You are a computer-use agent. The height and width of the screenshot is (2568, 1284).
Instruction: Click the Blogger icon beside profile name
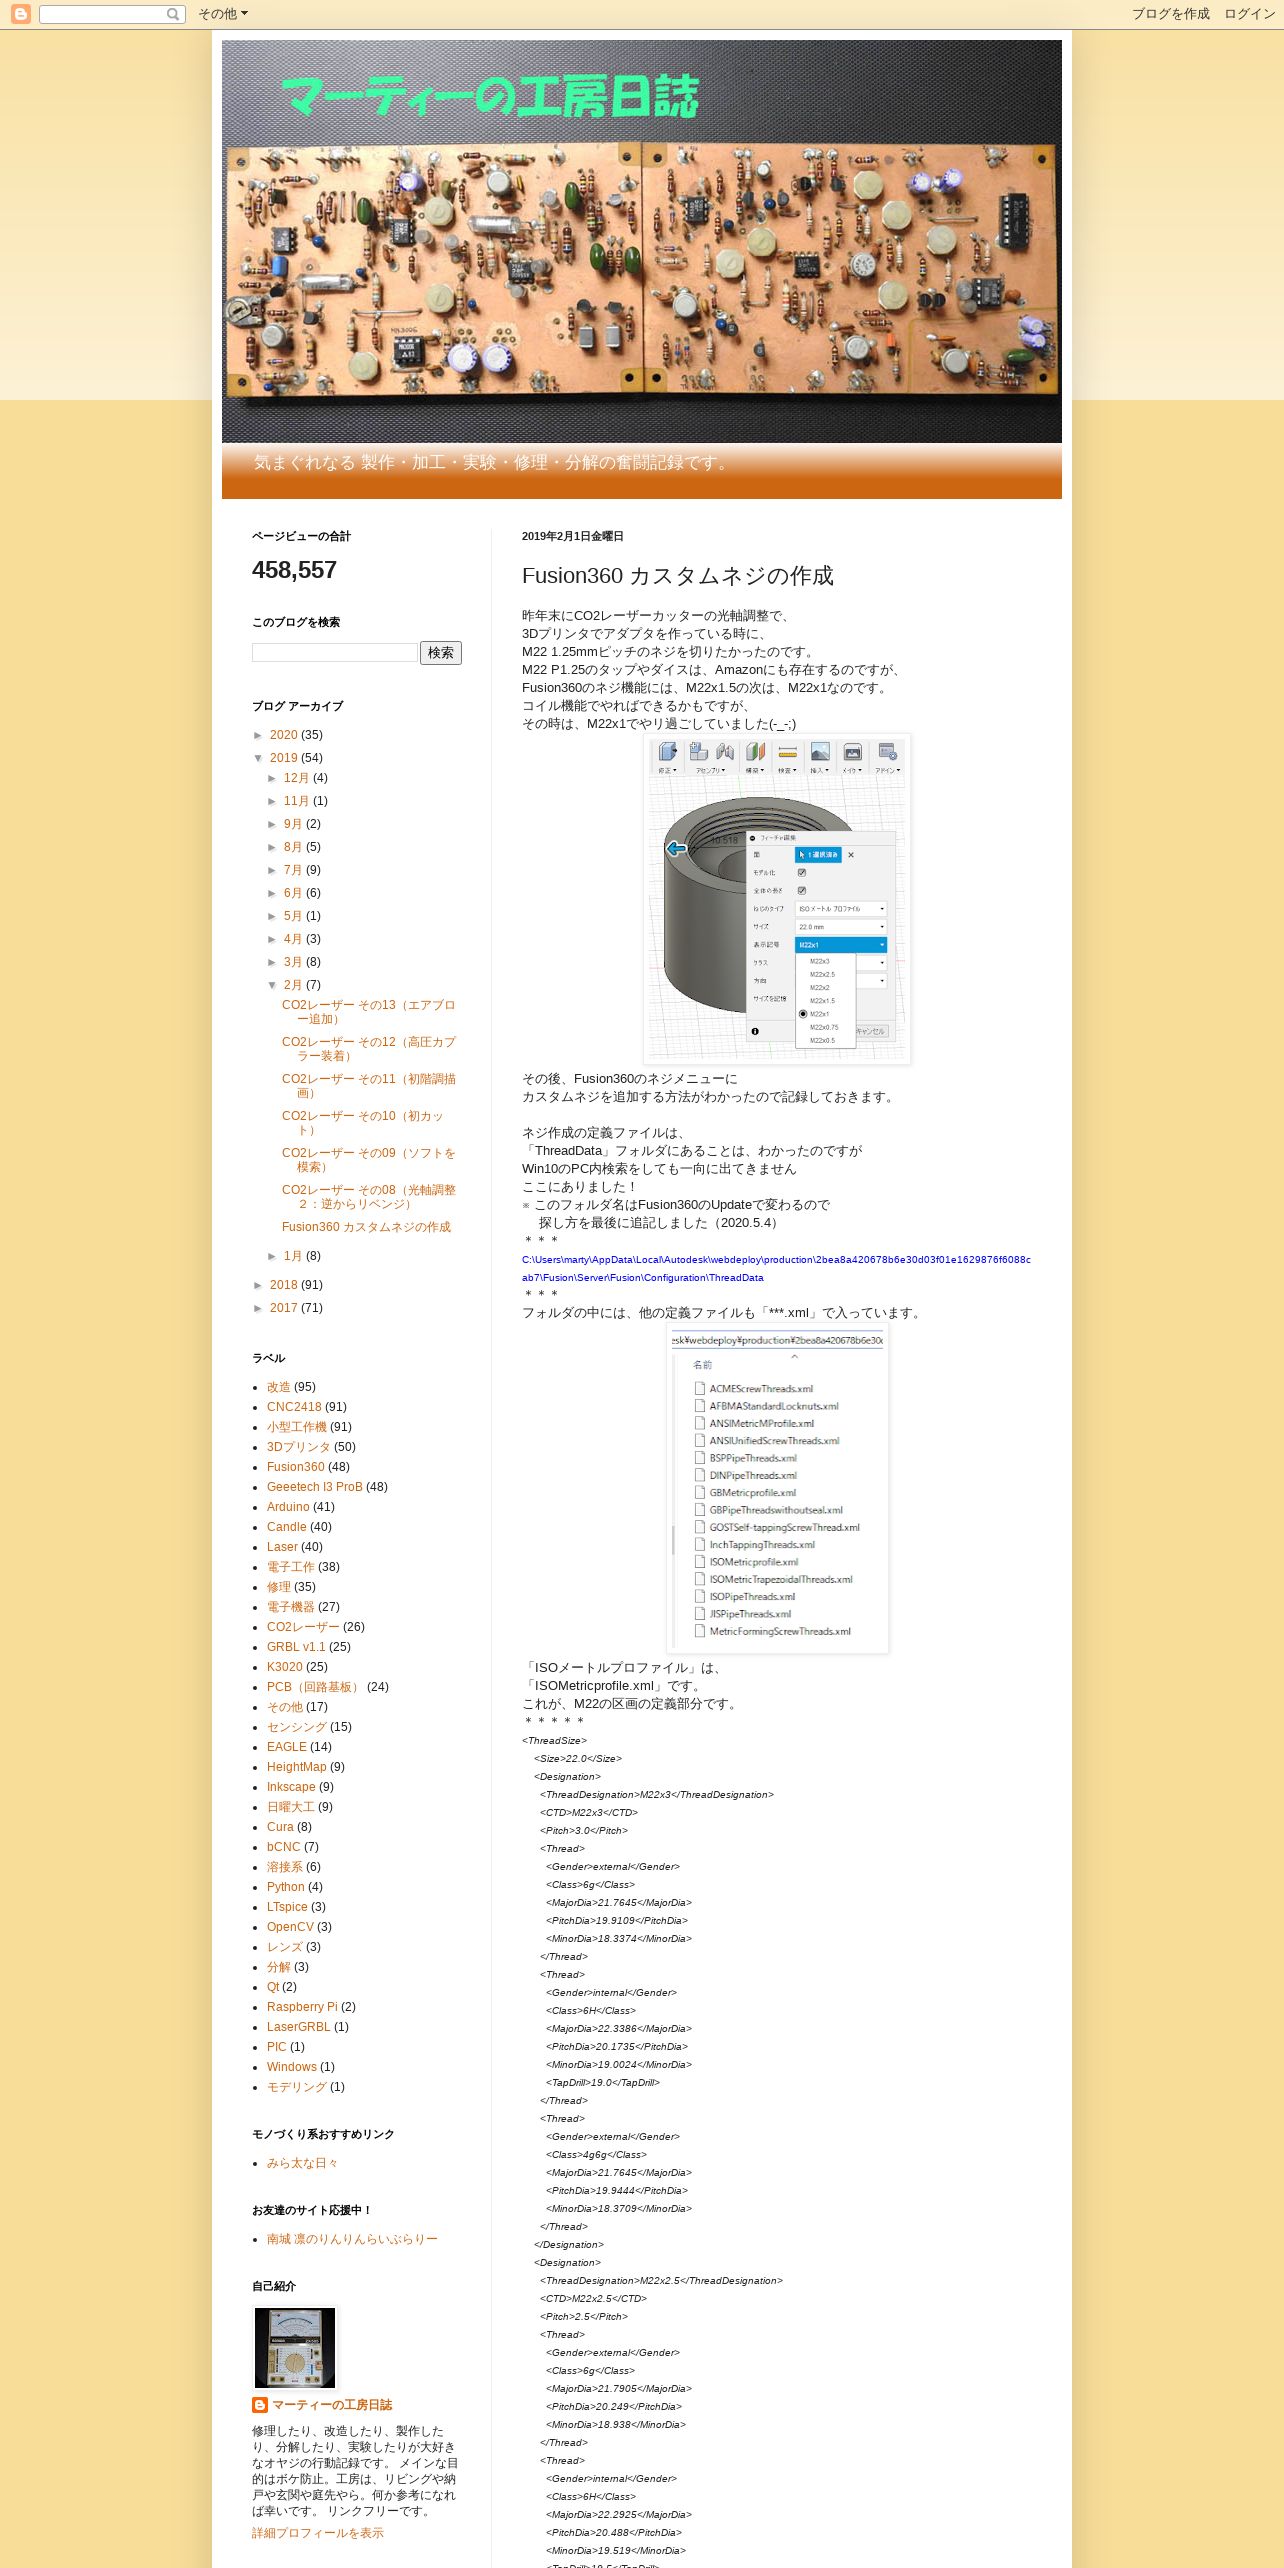tap(260, 2405)
